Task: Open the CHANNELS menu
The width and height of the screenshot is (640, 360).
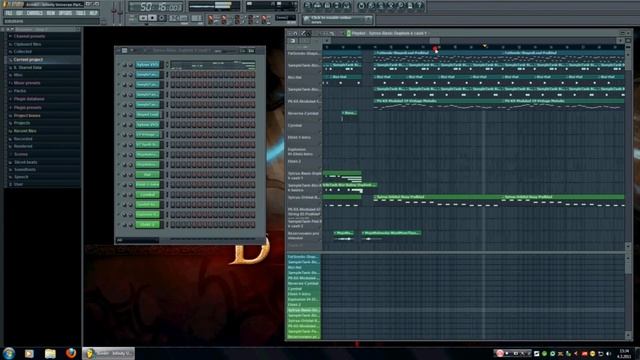Action: coord(34,13)
